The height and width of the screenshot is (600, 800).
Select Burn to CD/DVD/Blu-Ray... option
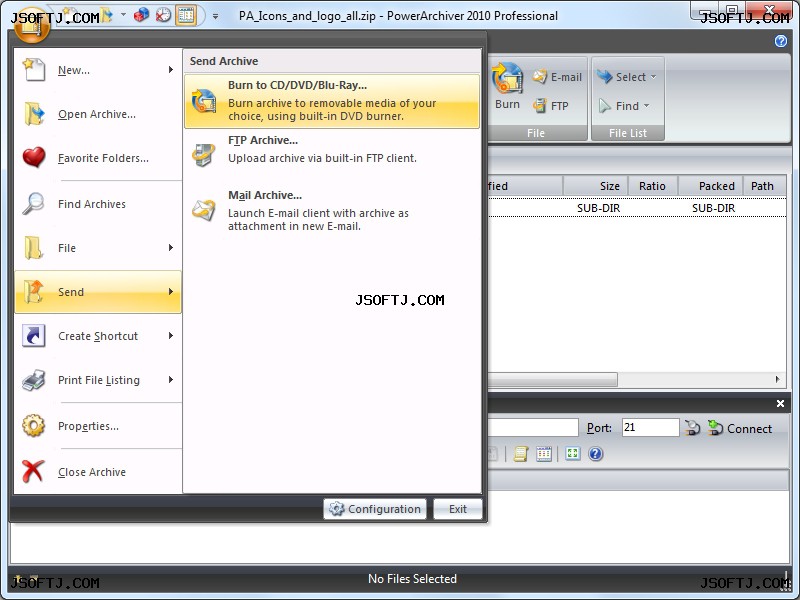tap(332, 101)
